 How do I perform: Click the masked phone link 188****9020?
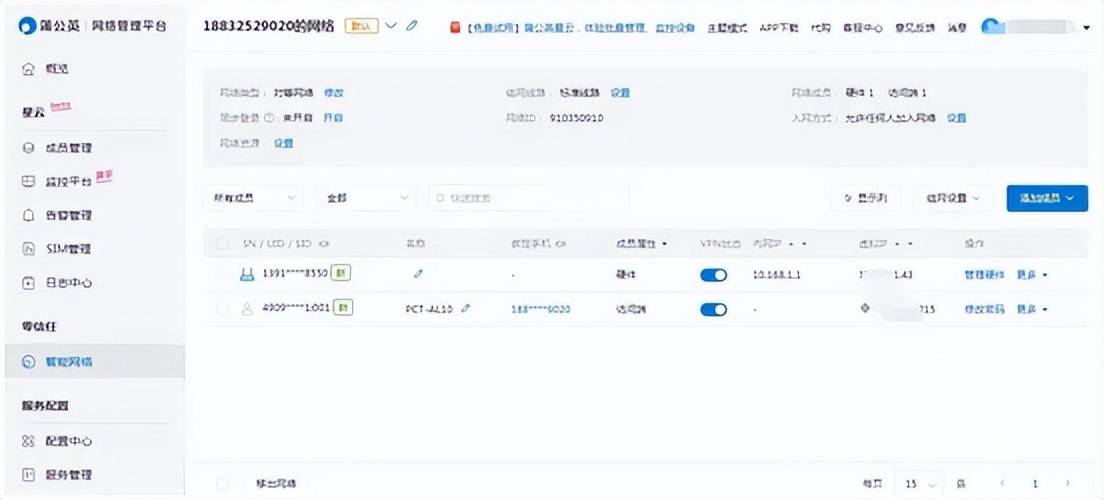[x=540, y=310]
